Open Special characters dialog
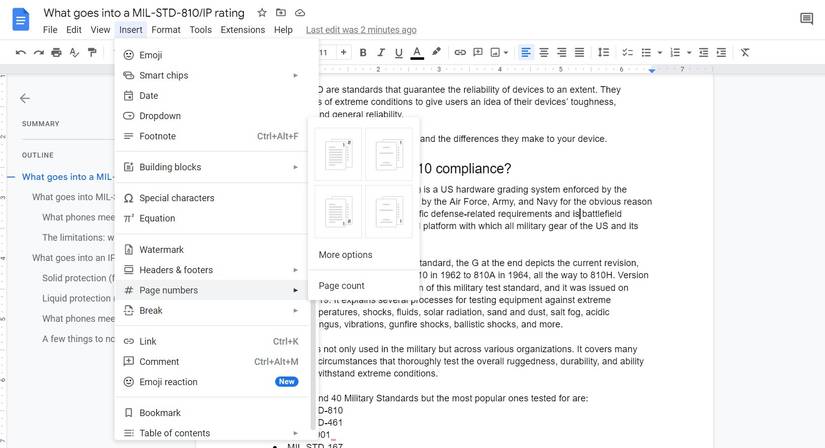Screen dimensions: 825x448 [211, 198]
